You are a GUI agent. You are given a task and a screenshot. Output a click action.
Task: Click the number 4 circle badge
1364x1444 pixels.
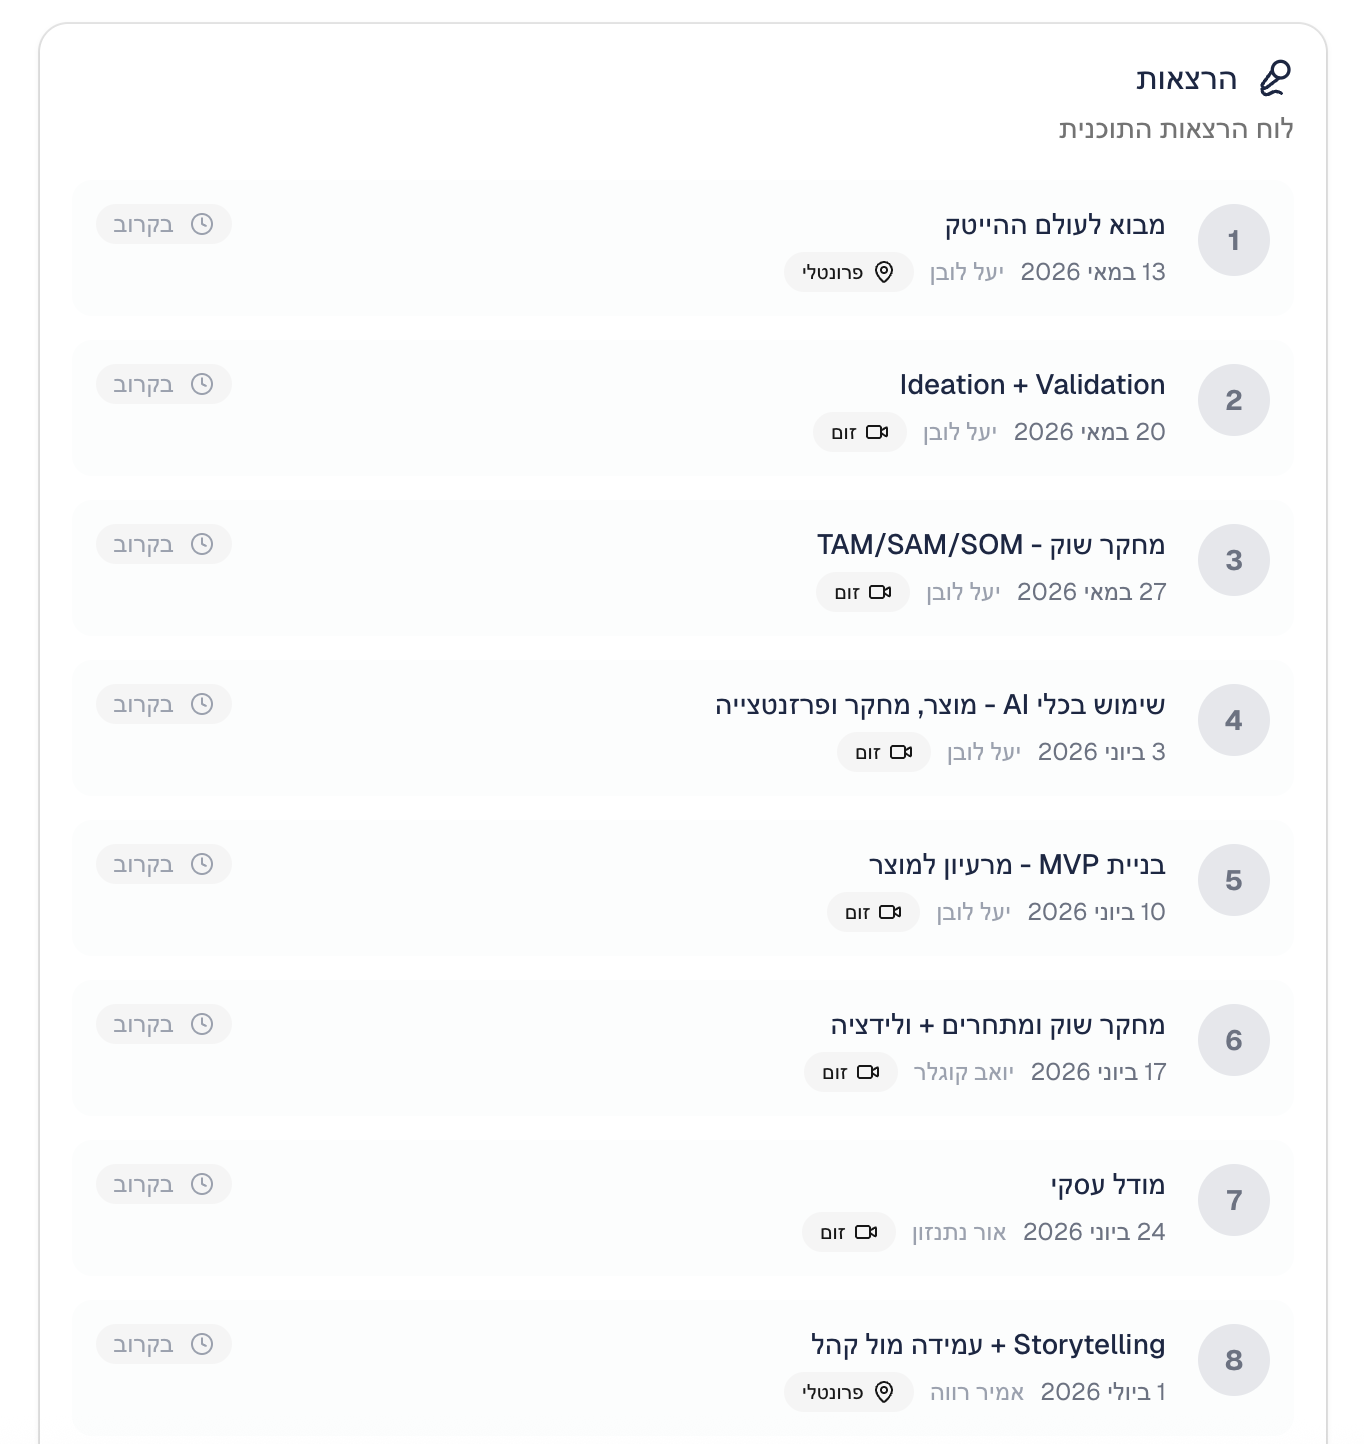[1233, 720]
